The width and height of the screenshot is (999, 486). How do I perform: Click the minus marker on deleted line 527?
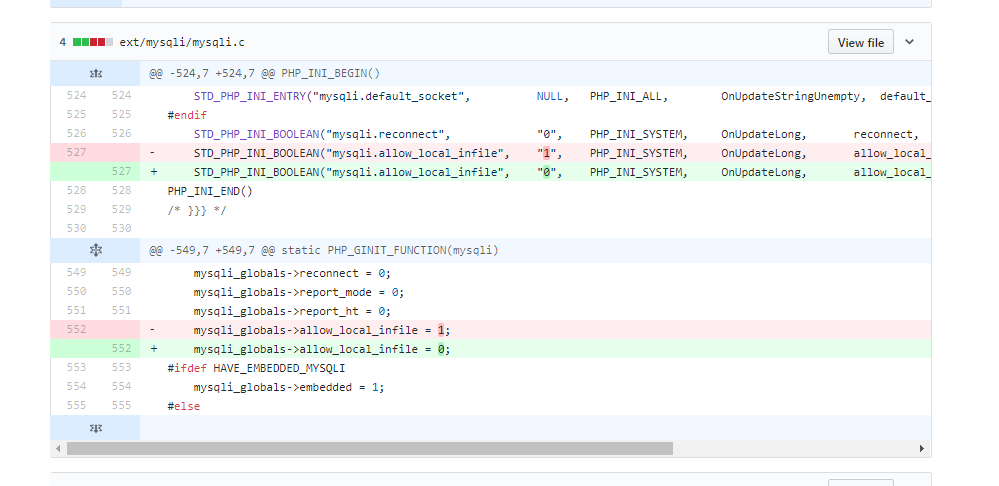[153, 153]
